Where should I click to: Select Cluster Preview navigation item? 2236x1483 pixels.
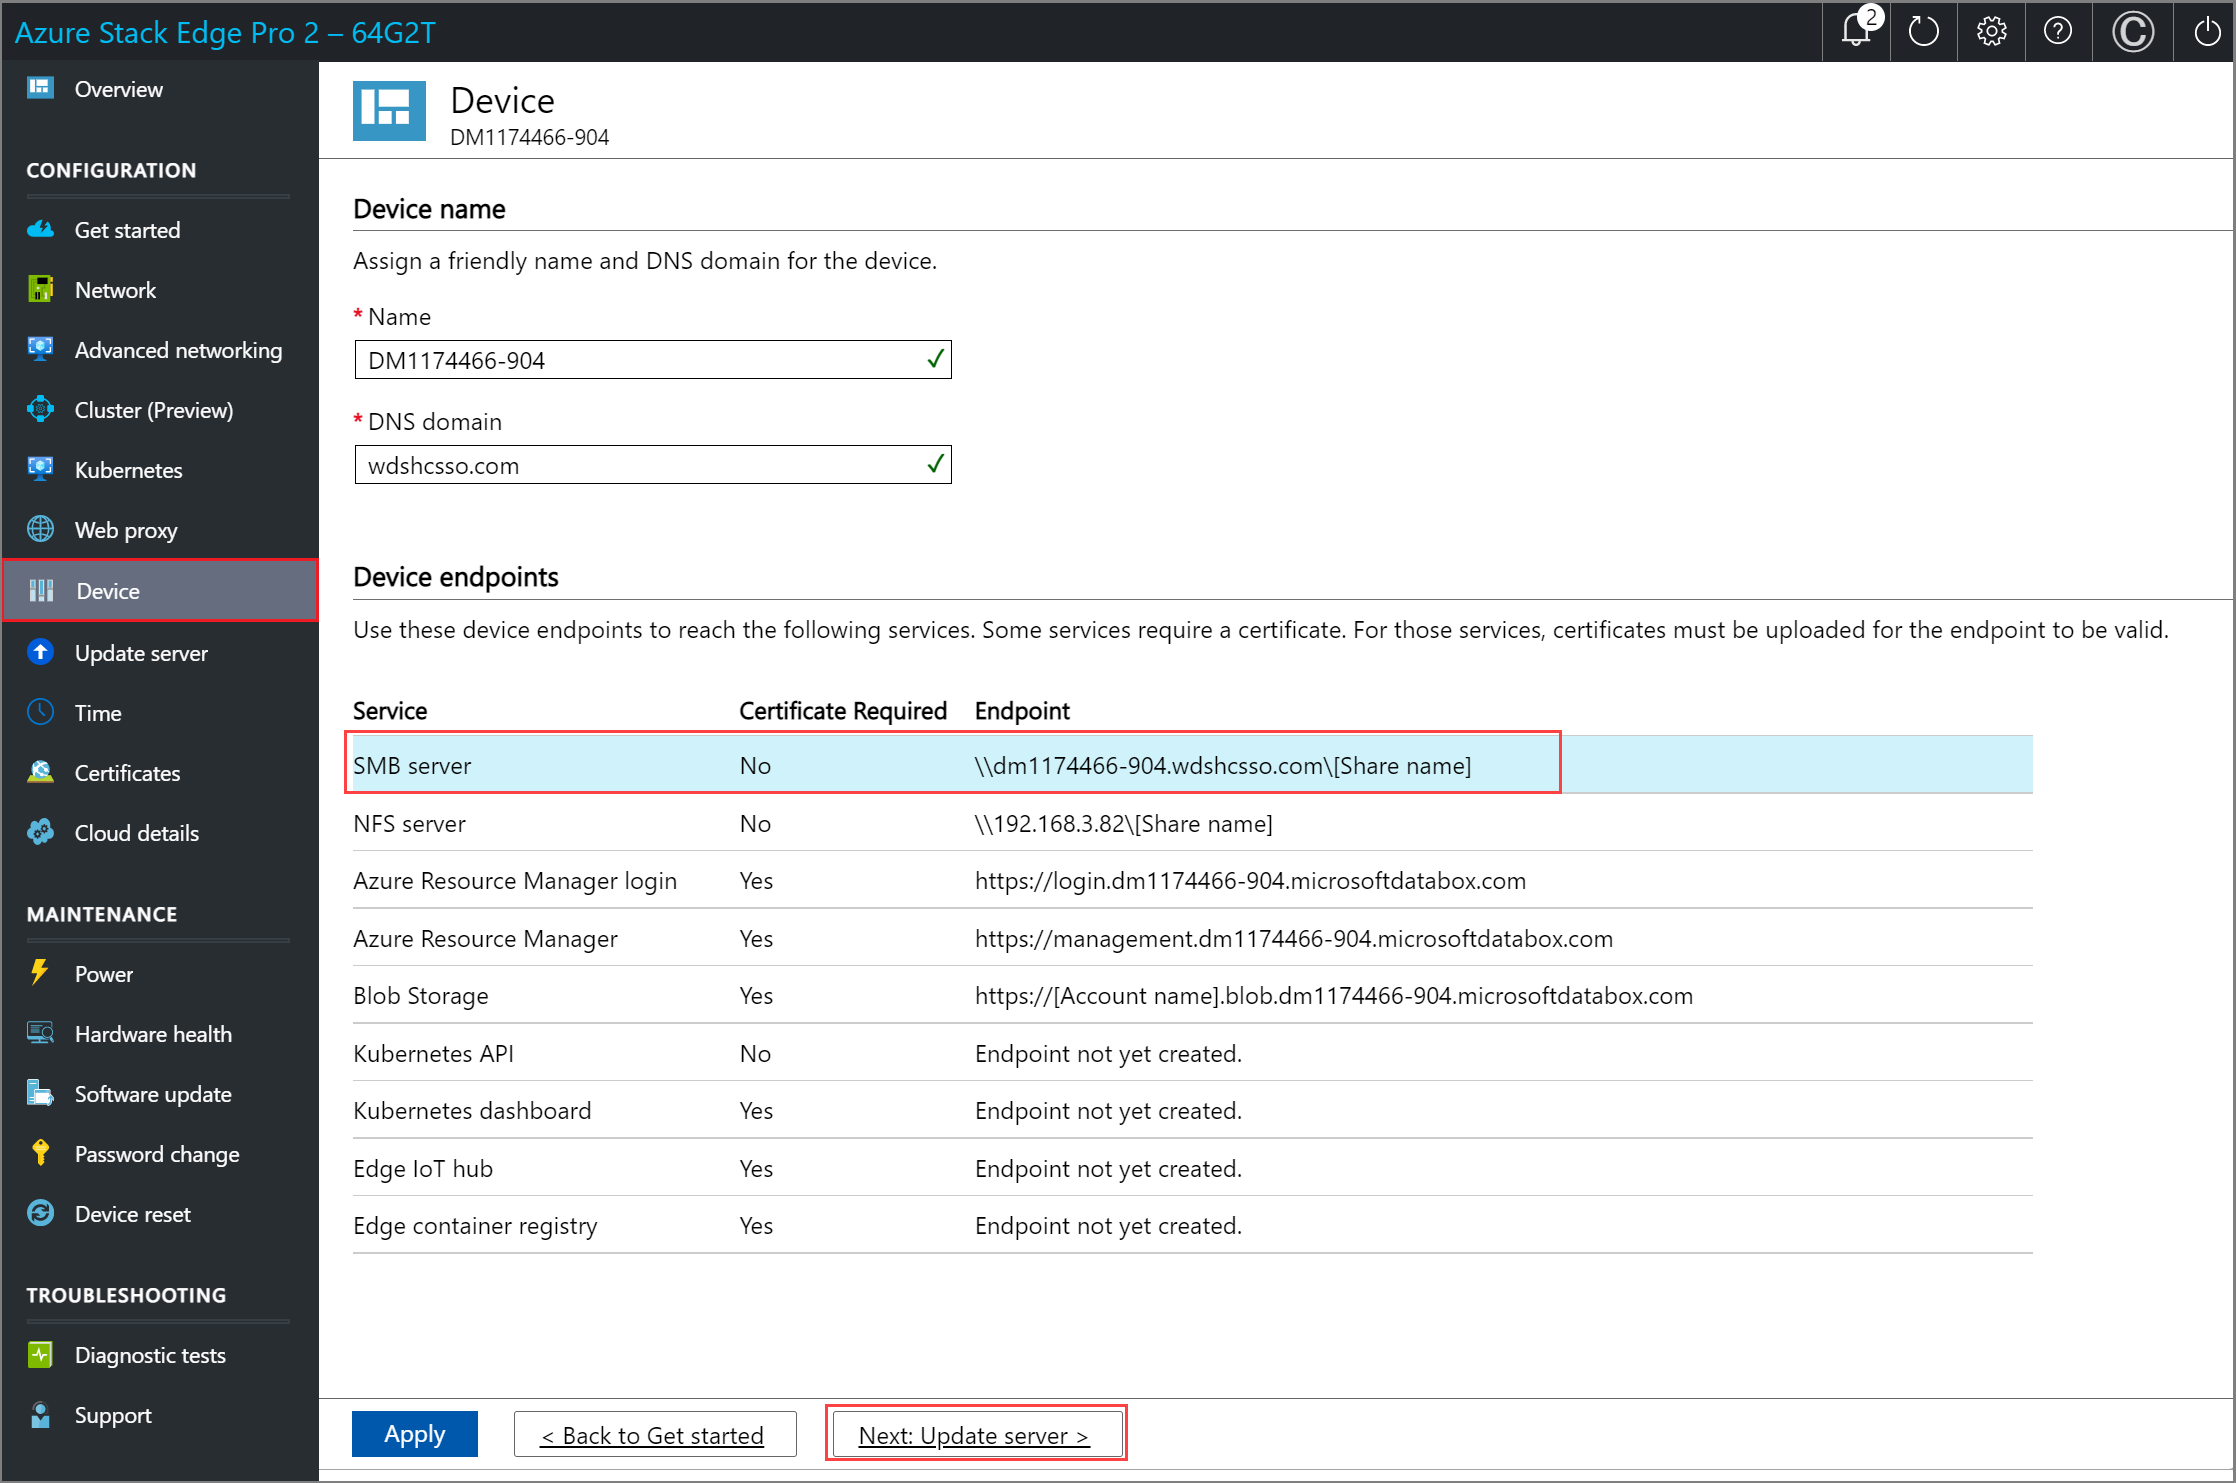point(152,410)
